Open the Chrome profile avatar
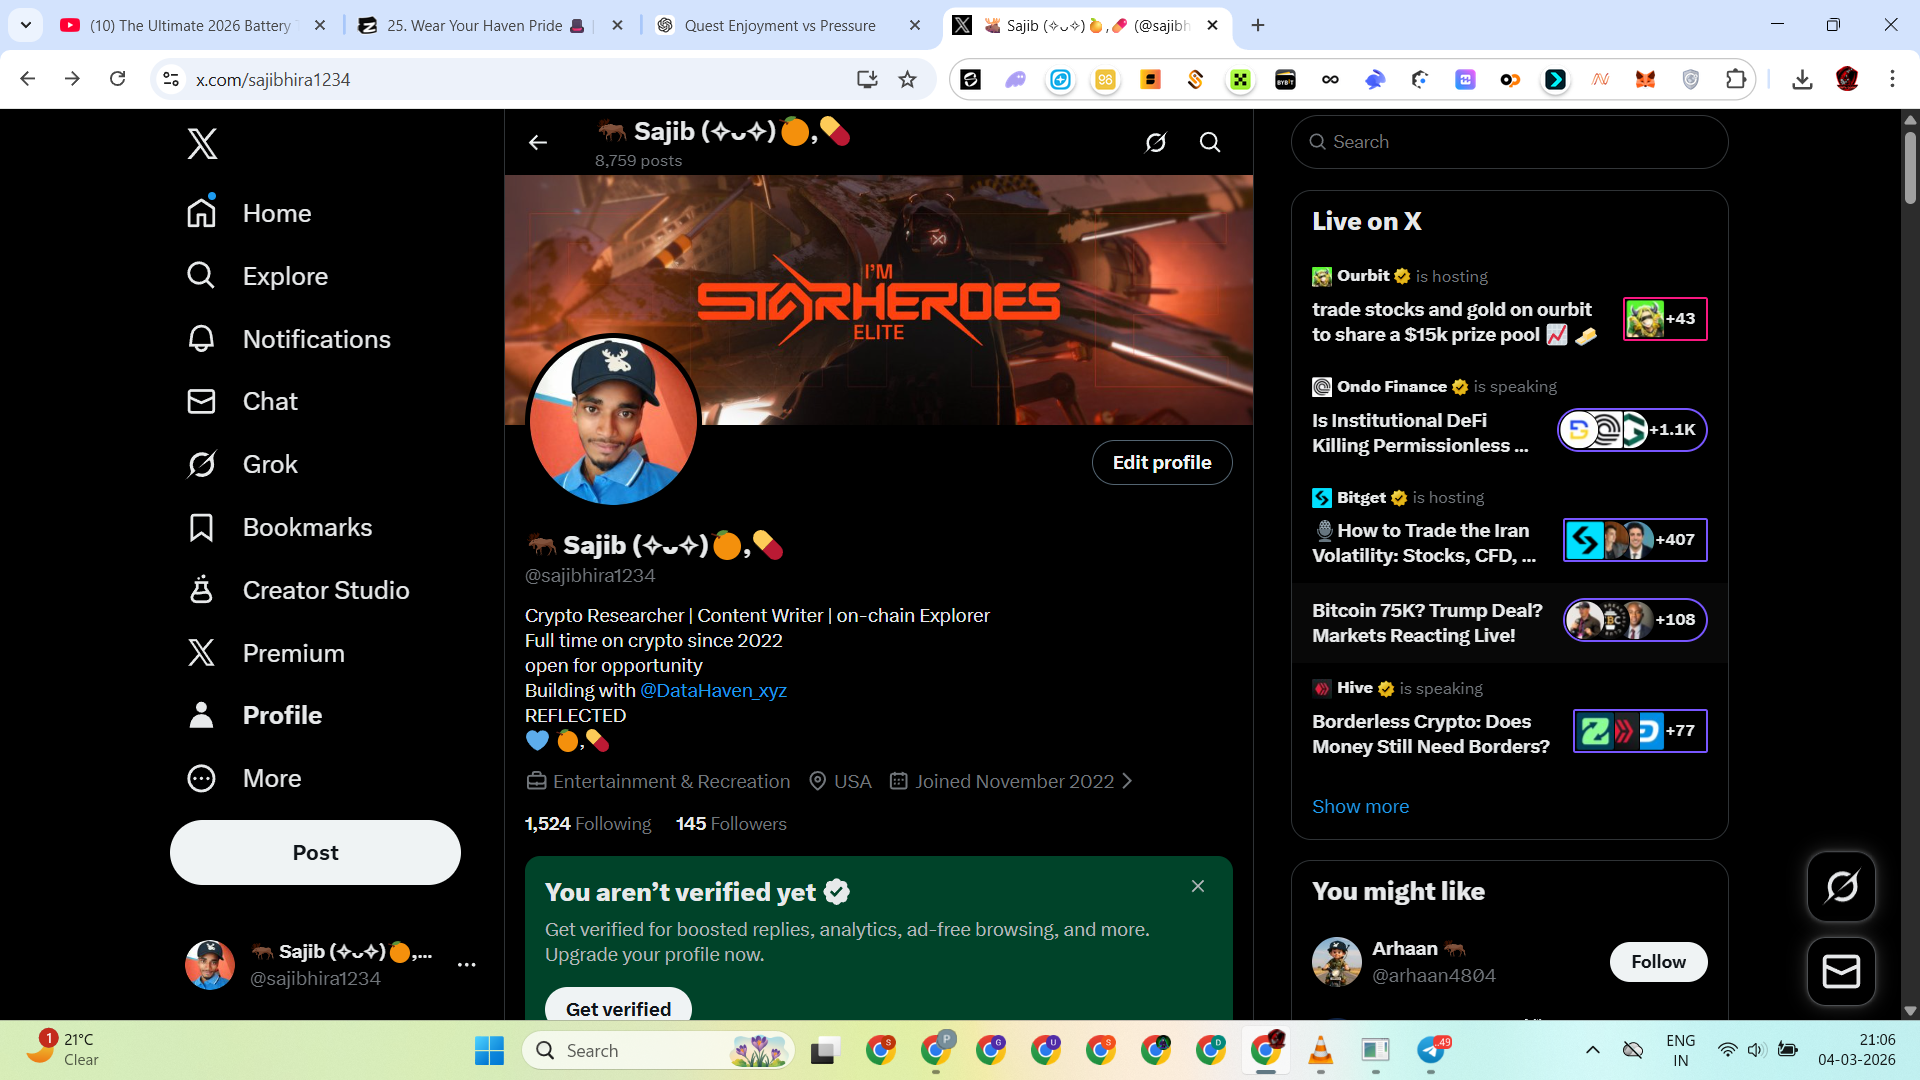 1847,79
